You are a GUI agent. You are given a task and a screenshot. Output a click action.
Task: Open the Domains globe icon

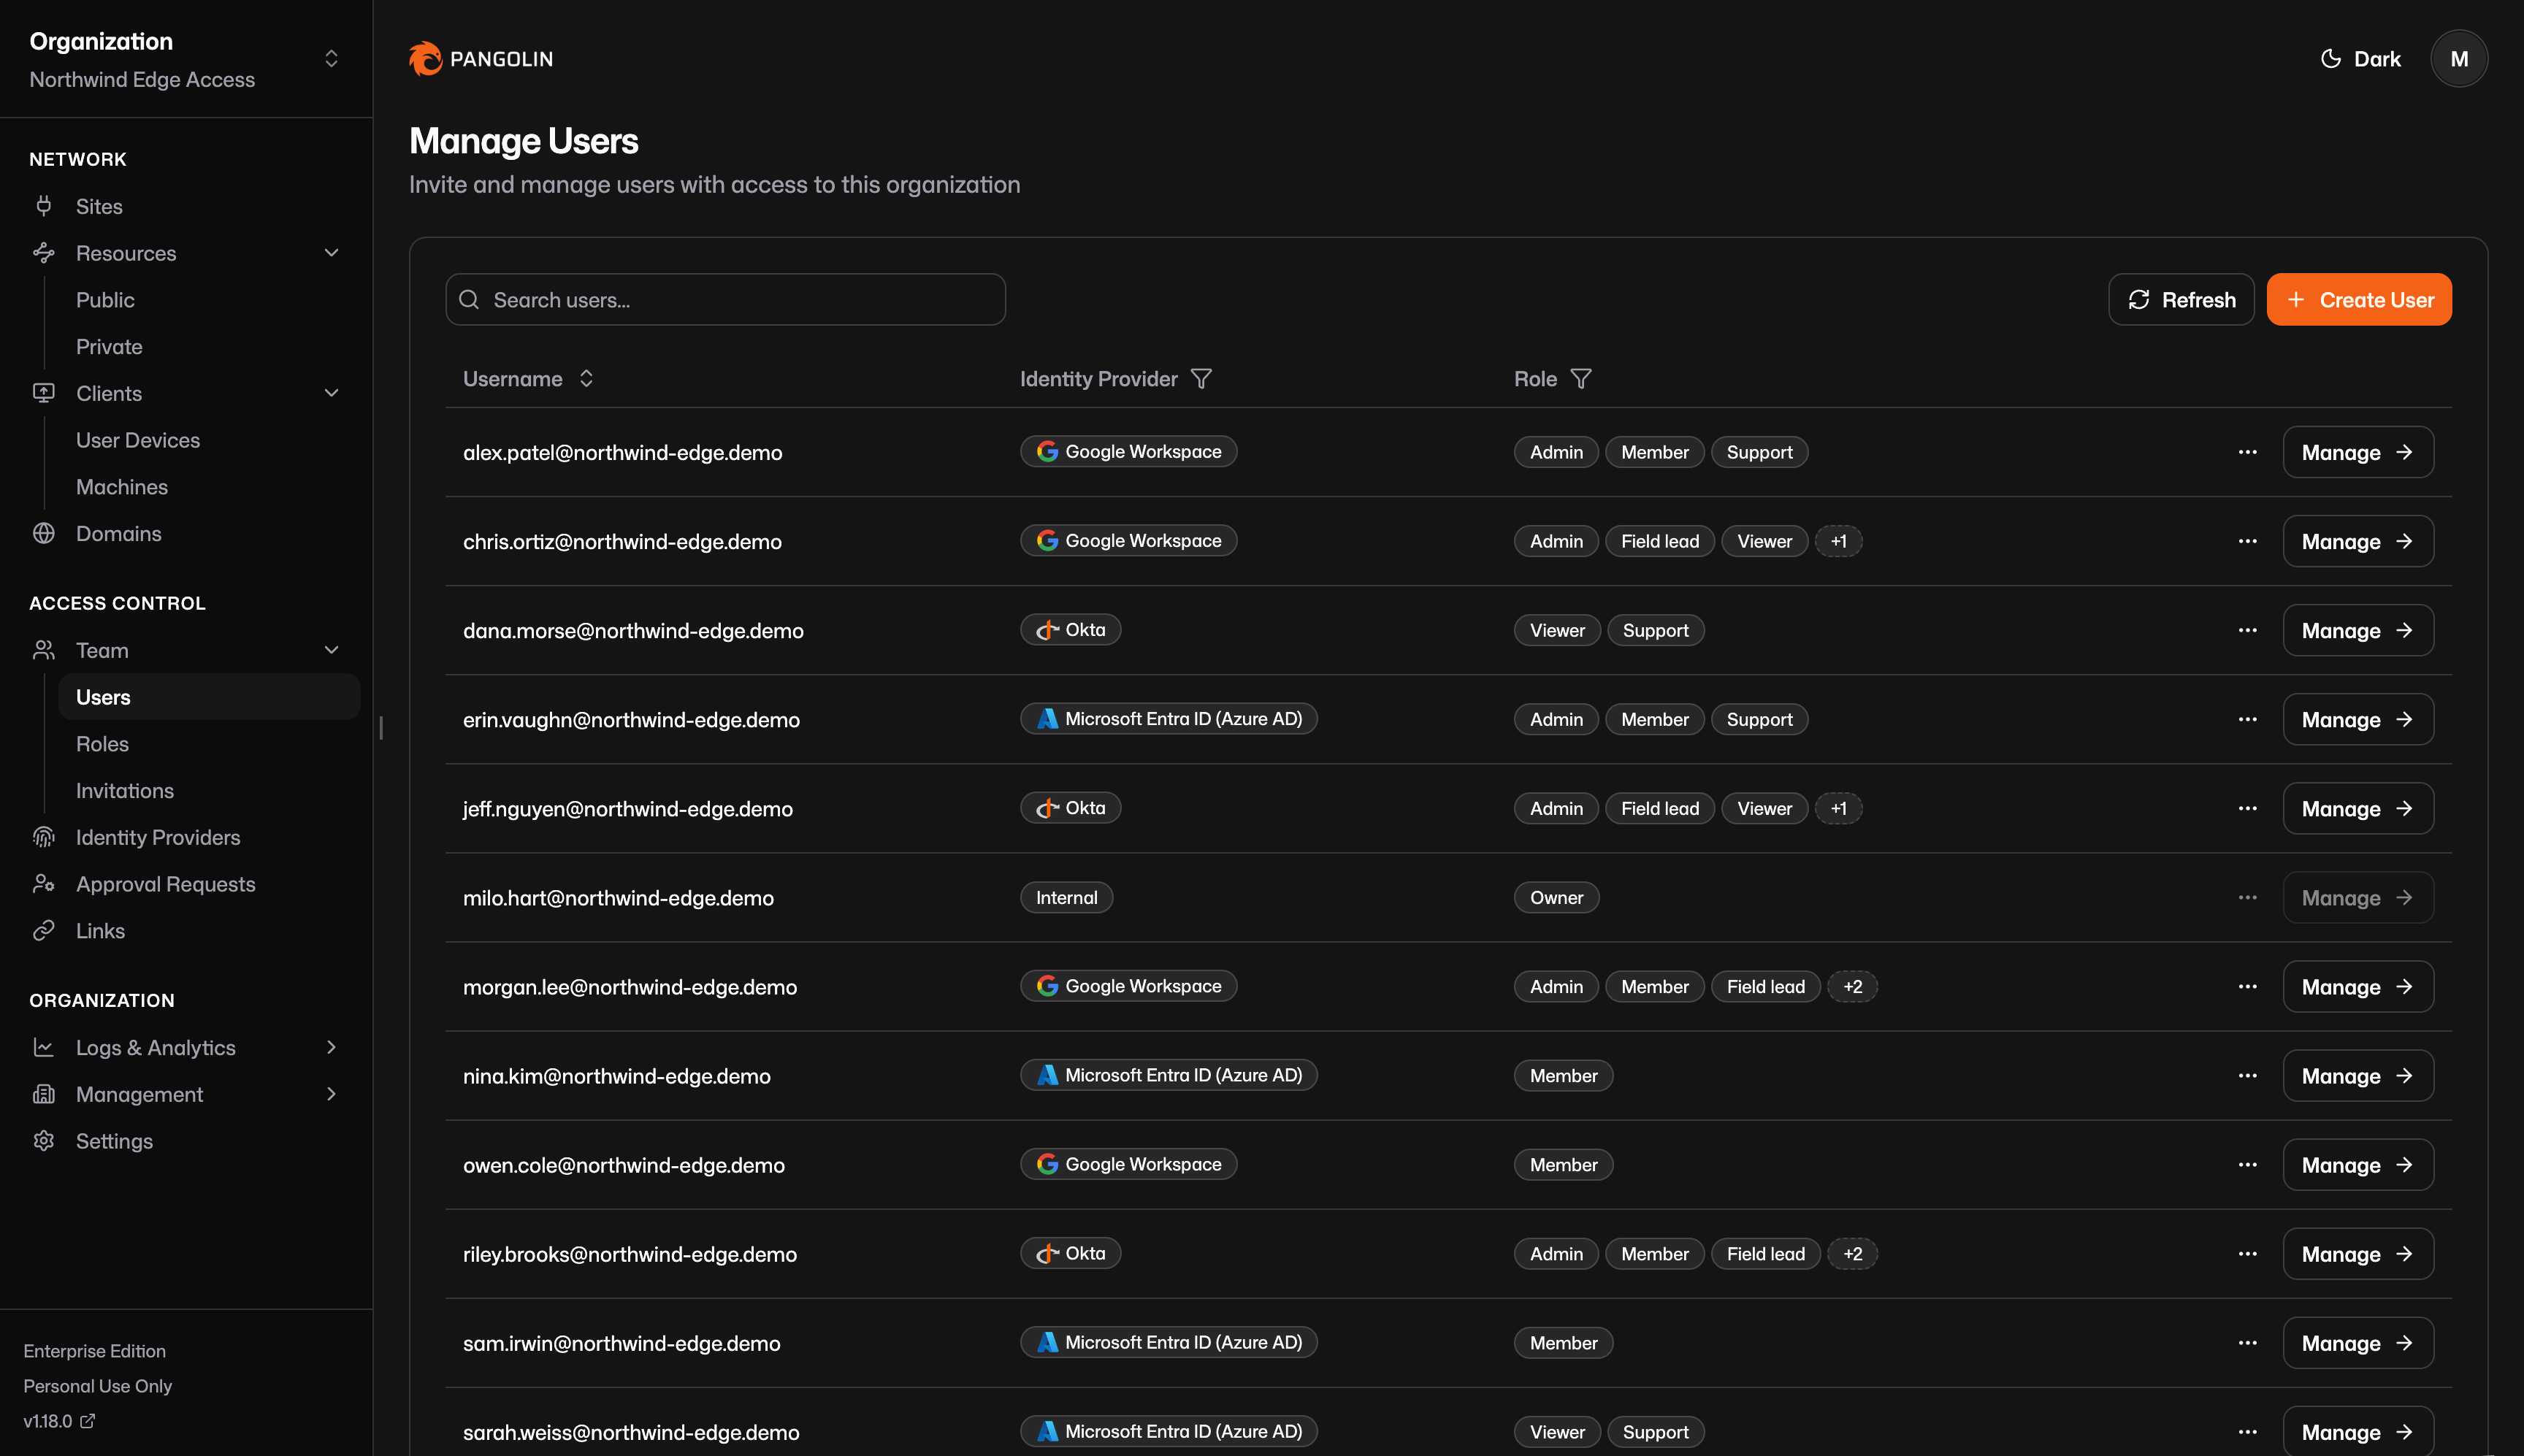[x=44, y=533]
